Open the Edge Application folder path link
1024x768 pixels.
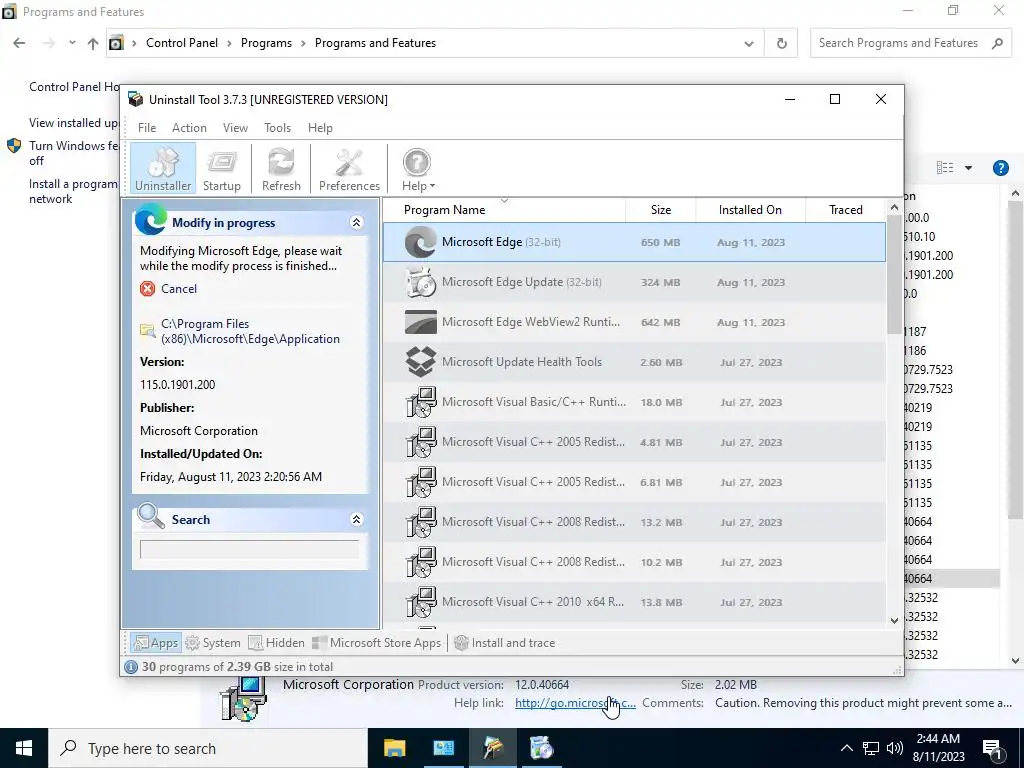(250, 331)
